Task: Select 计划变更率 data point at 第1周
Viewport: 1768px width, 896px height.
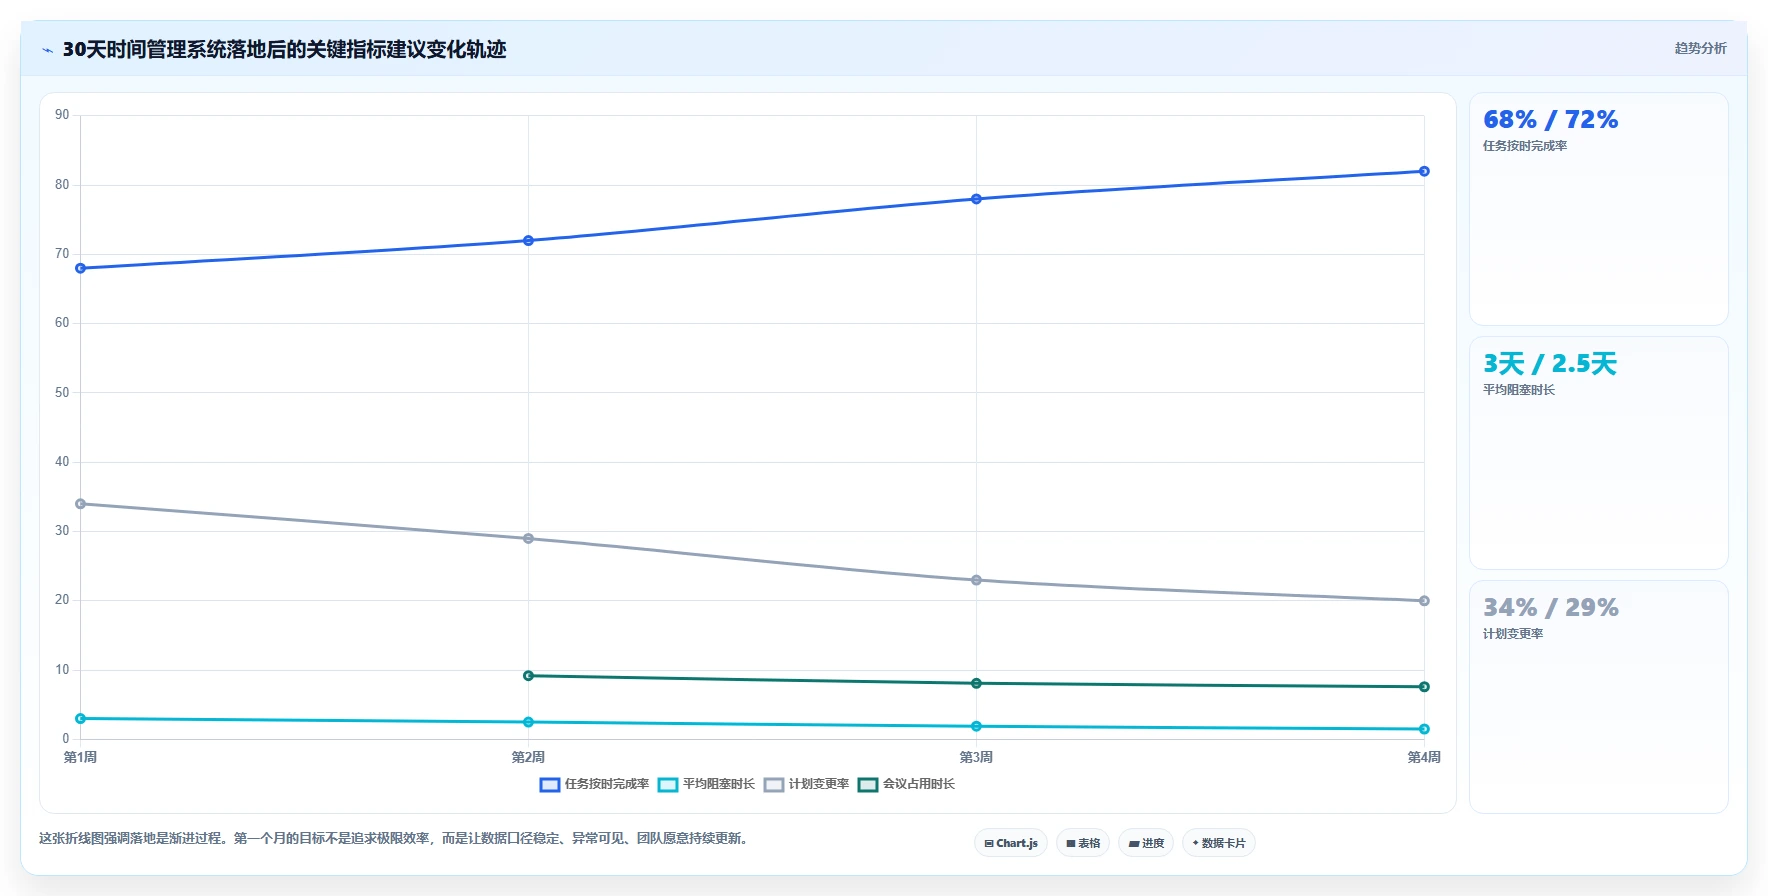Action: tap(81, 504)
